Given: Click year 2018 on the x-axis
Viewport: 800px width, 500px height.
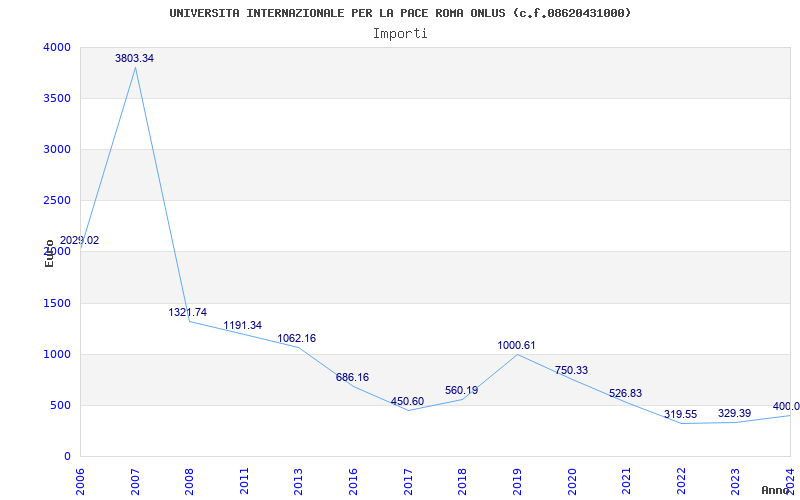Looking at the screenshot, I should coord(463,481).
